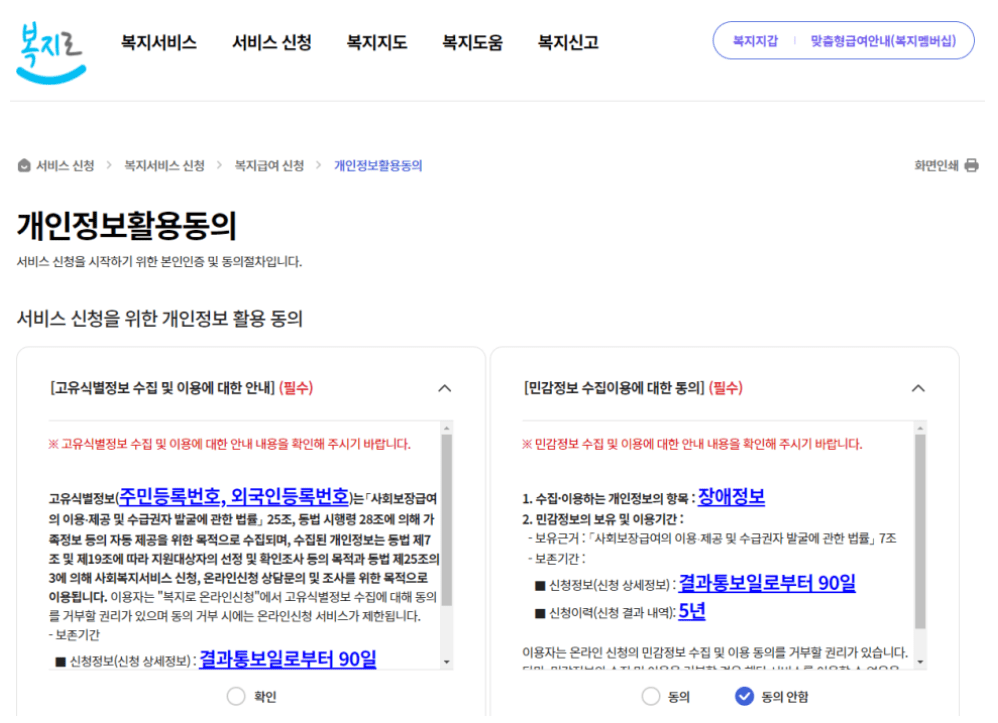The height and width of the screenshot is (723, 998).
Task: Collapse the 민감정보 수집이용 동의 panel
Action: click(918, 389)
